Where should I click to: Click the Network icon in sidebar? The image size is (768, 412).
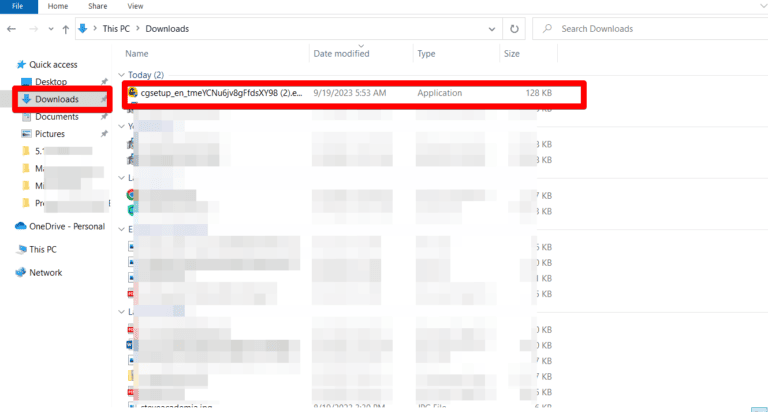(x=21, y=272)
